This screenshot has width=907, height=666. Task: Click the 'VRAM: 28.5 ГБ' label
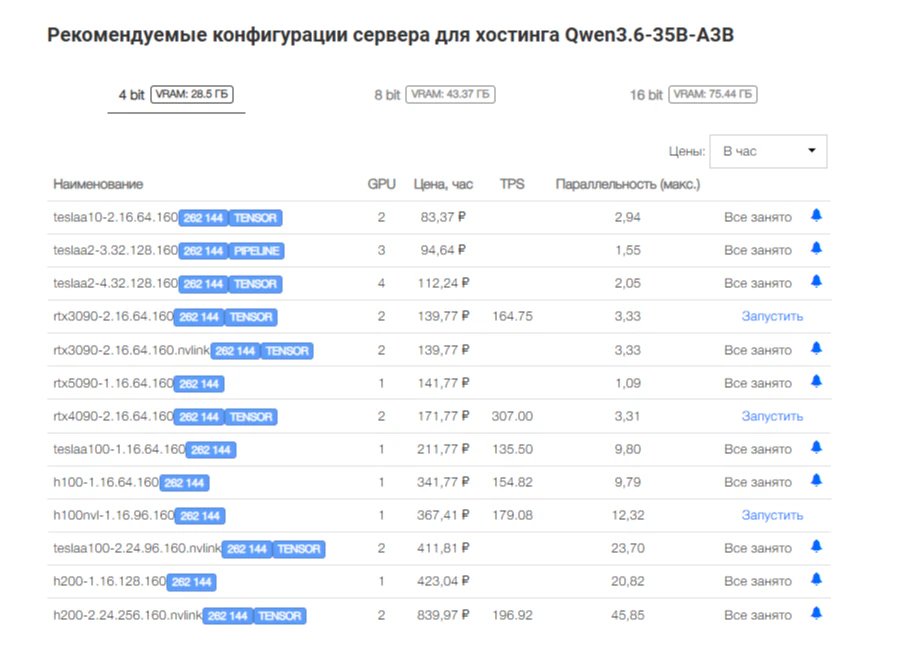tap(192, 94)
